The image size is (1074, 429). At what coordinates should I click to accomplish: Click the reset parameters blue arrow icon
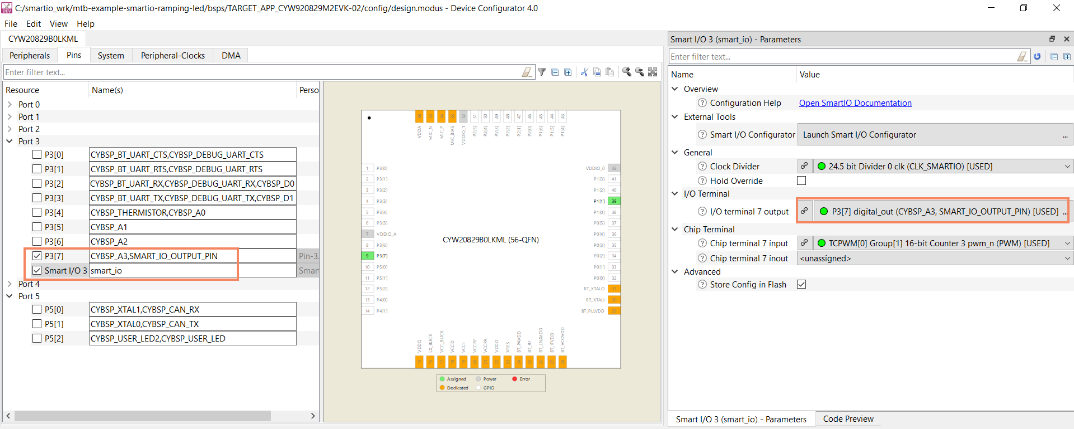pyautogui.click(x=1037, y=56)
